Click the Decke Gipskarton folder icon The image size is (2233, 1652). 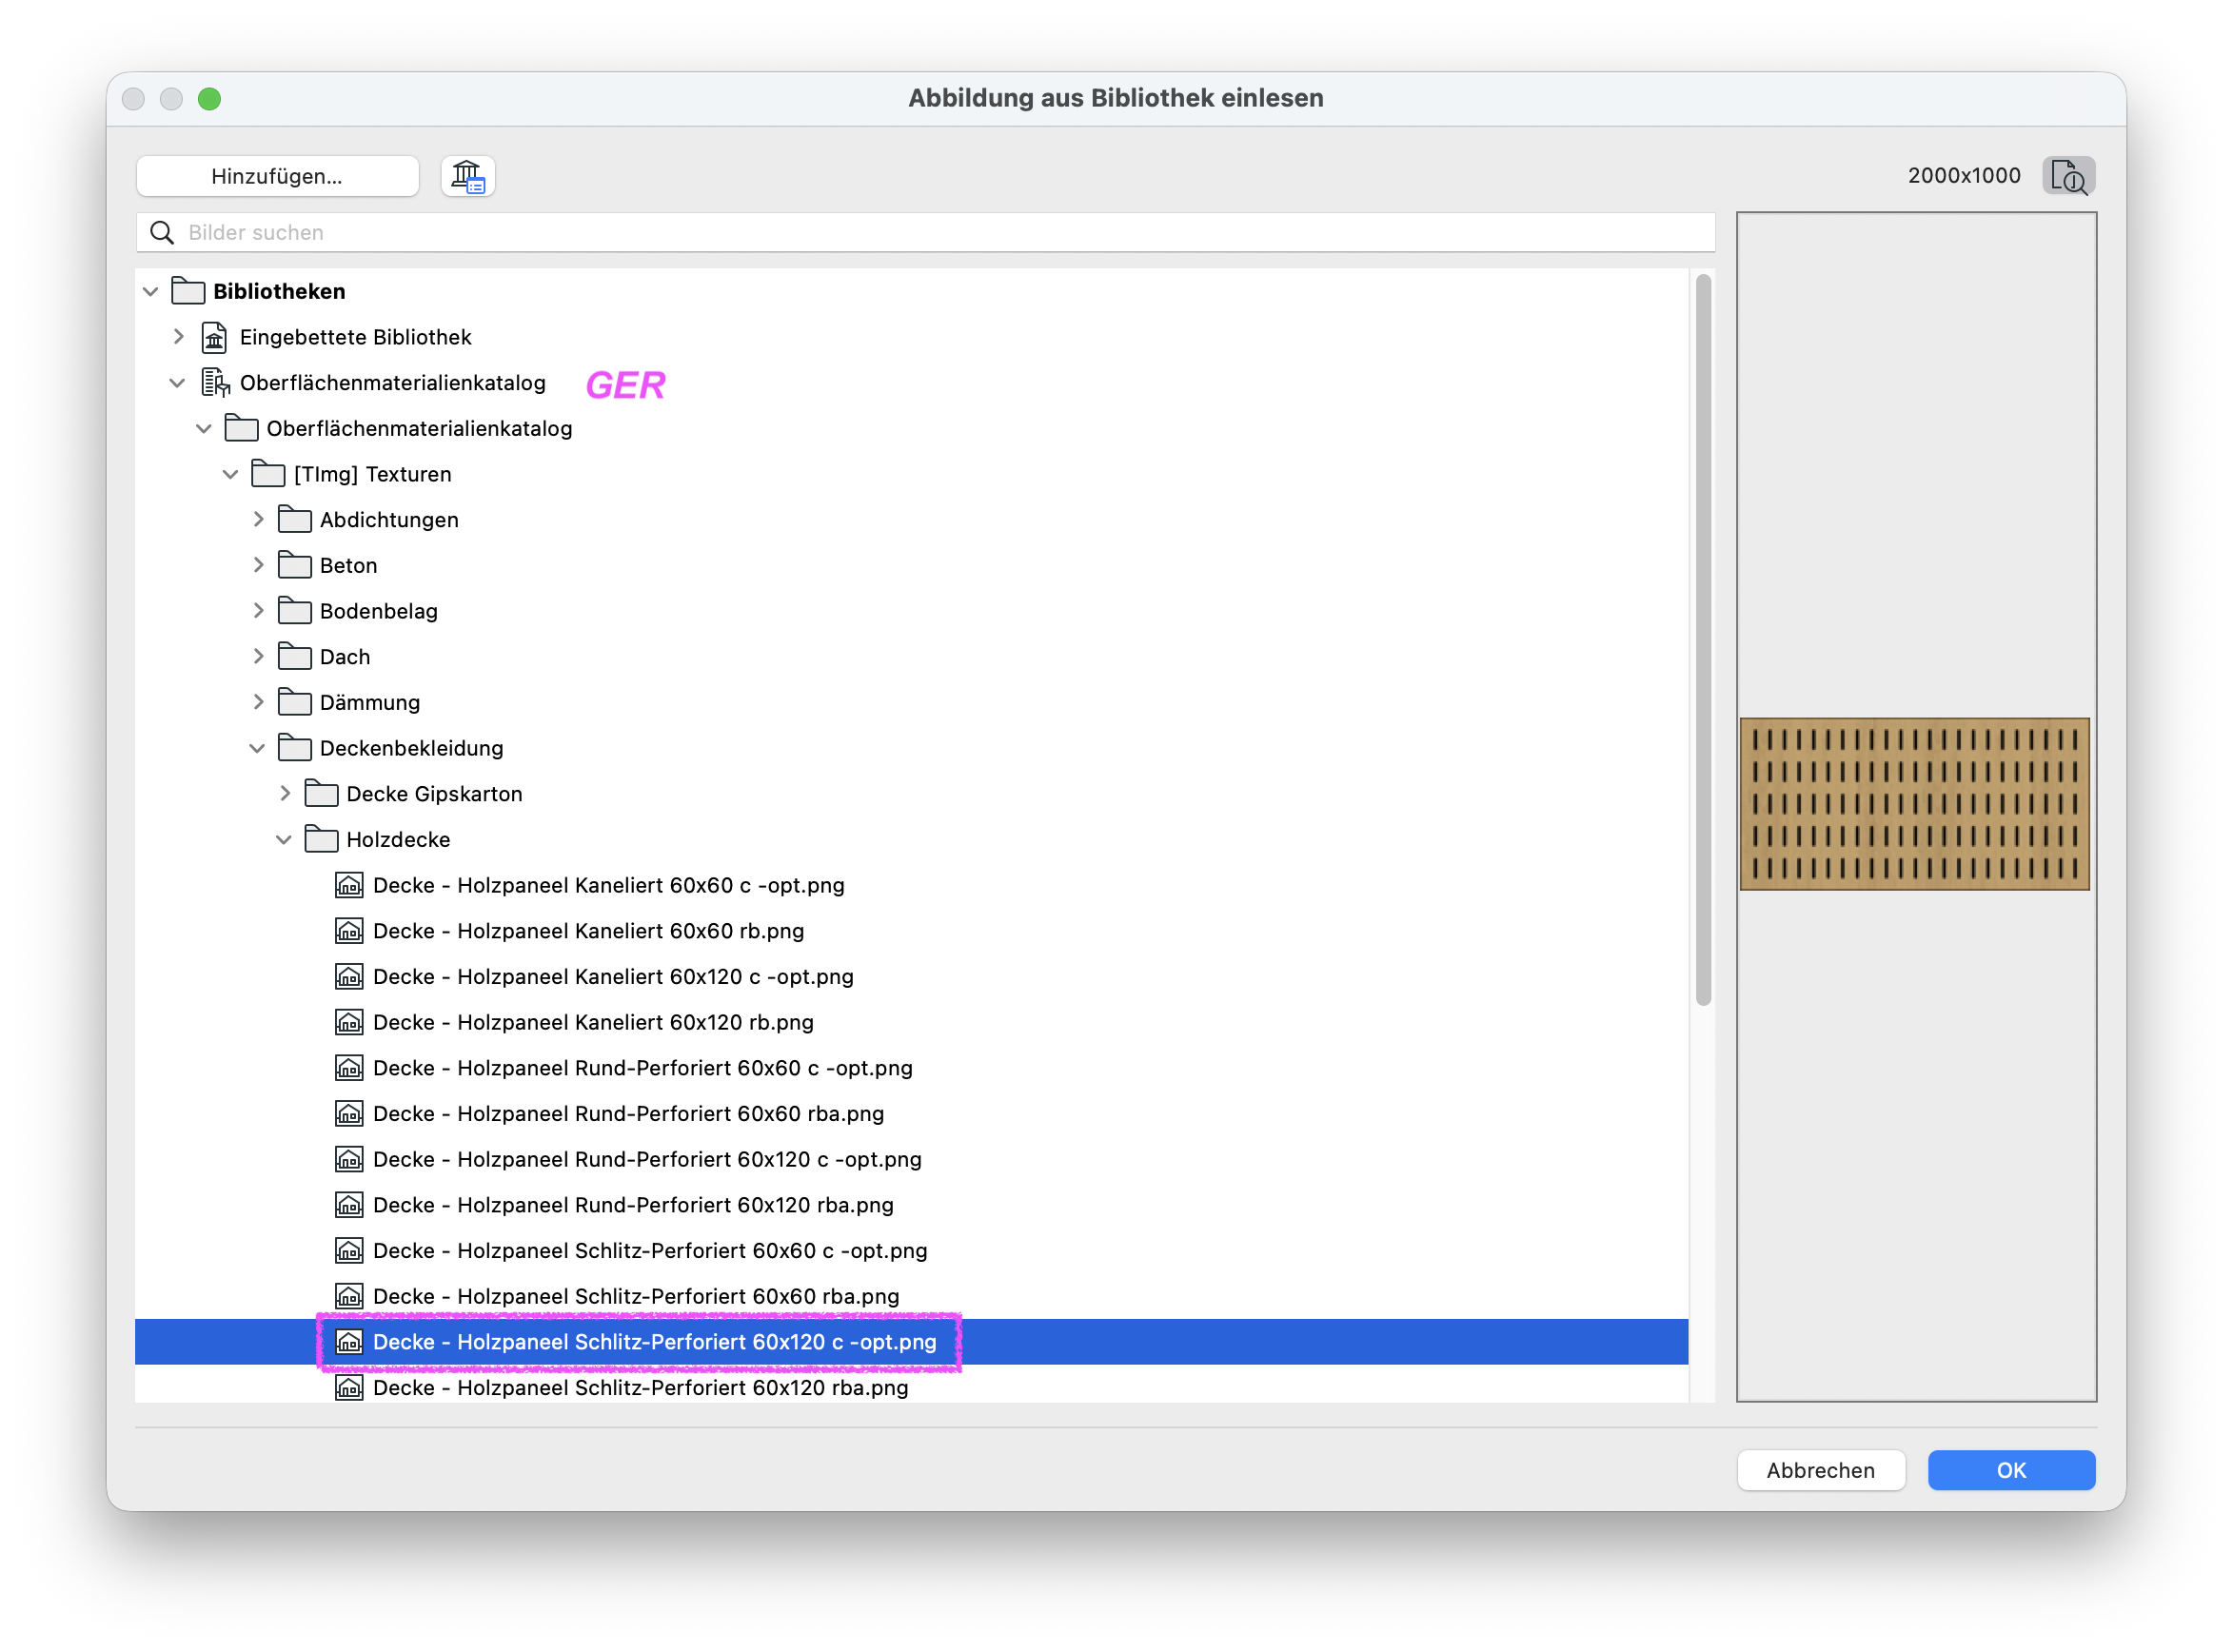(321, 794)
